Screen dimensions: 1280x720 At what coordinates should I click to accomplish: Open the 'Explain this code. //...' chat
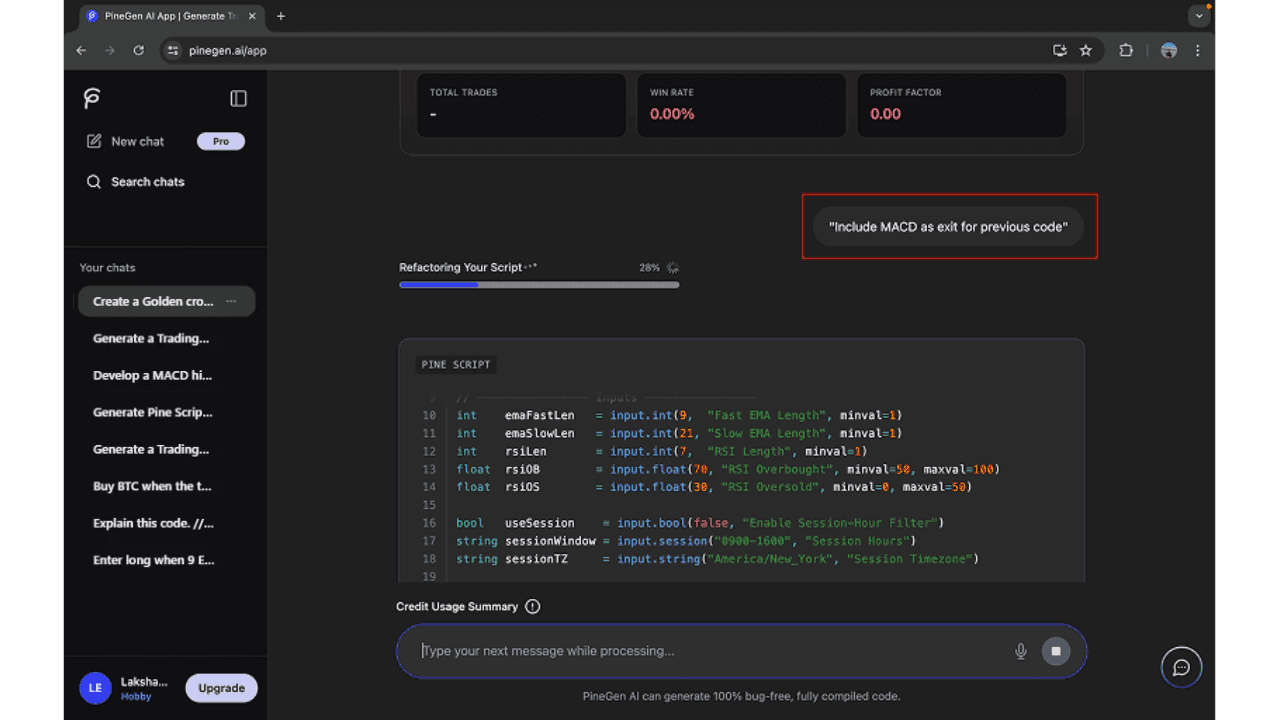click(152, 523)
